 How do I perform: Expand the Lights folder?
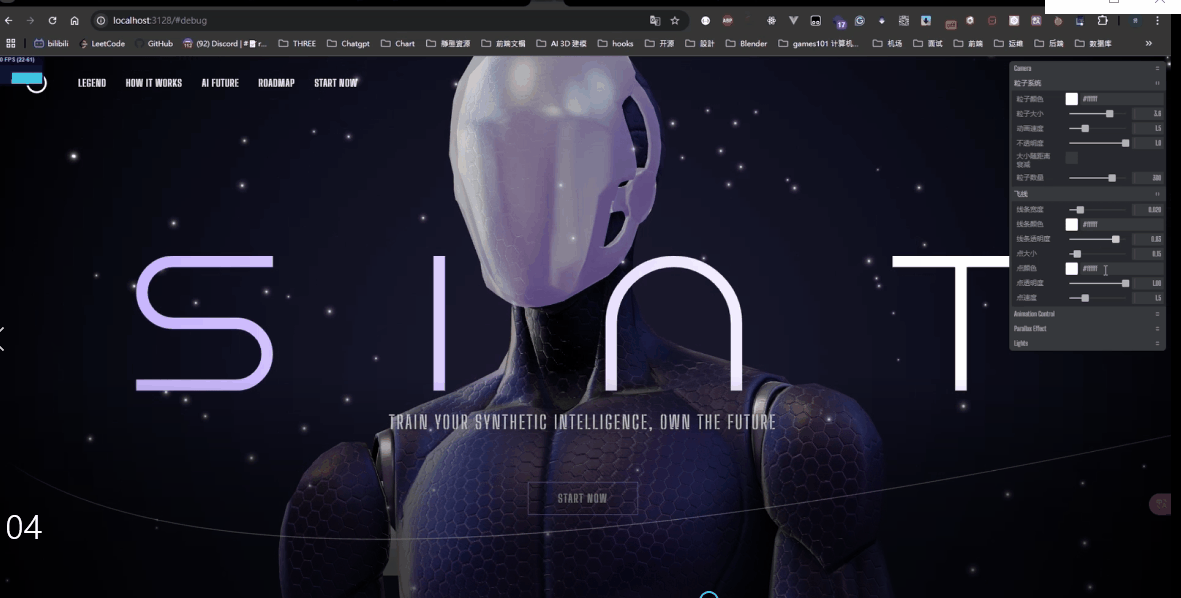[x=1087, y=343]
